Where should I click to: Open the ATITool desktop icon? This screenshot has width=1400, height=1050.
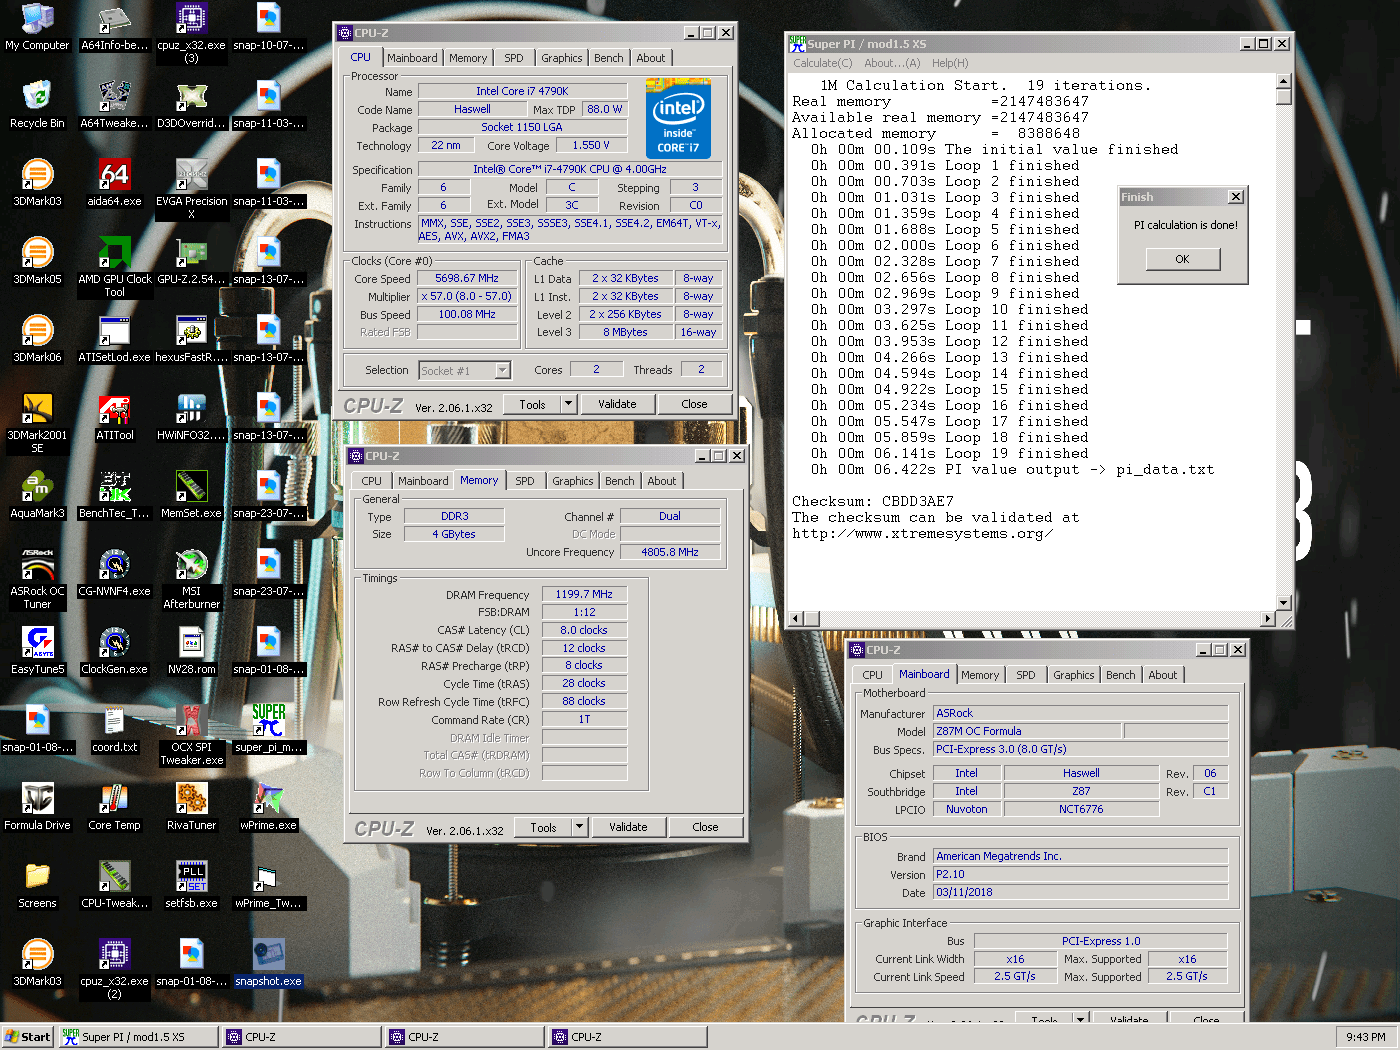pos(115,418)
